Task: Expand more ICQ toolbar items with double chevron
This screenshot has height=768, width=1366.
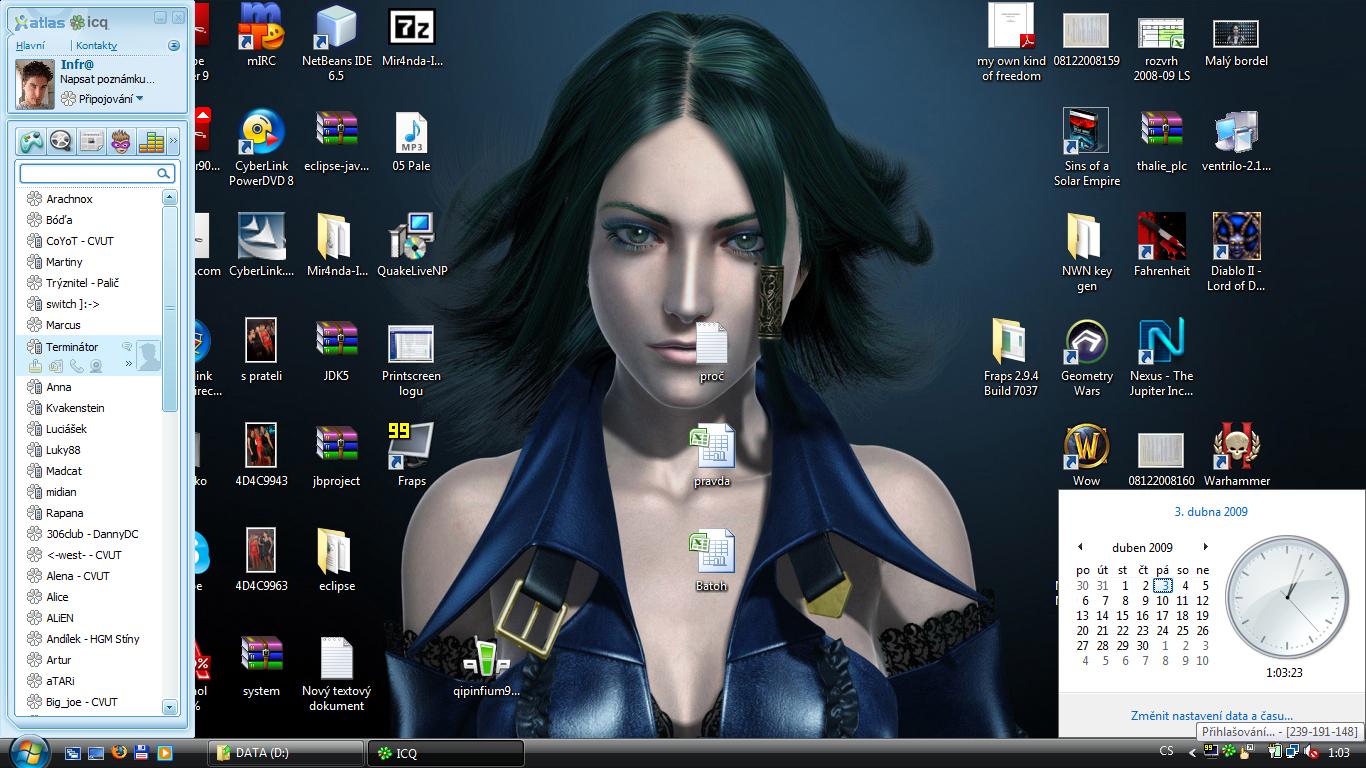Action: pyautogui.click(x=173, y=141)
